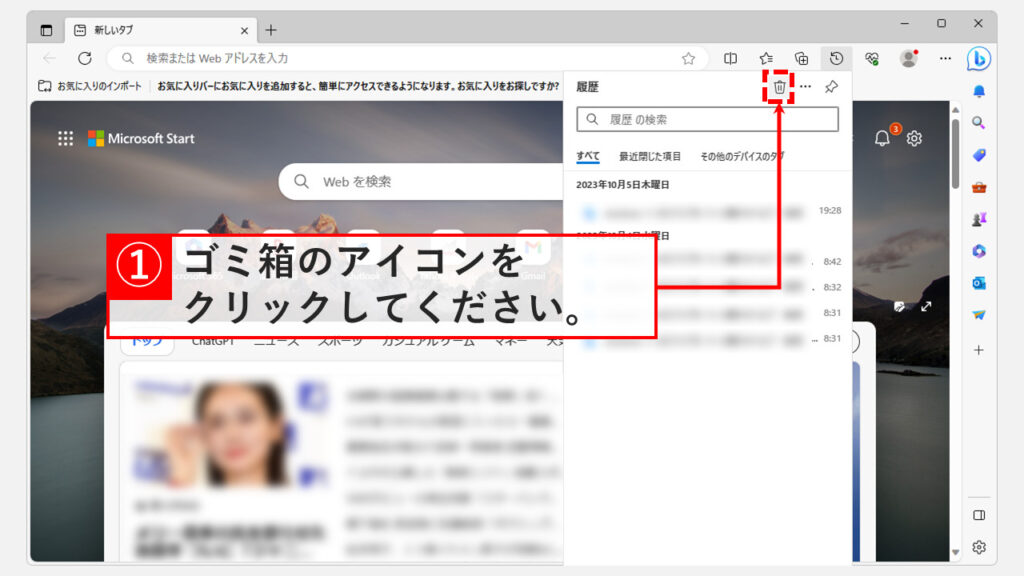Toggle split screen from the toolbar

pos(731,58)
